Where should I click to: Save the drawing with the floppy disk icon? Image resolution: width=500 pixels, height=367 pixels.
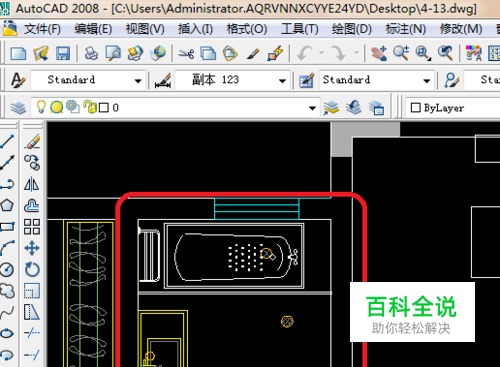click(x=63, y=53)
